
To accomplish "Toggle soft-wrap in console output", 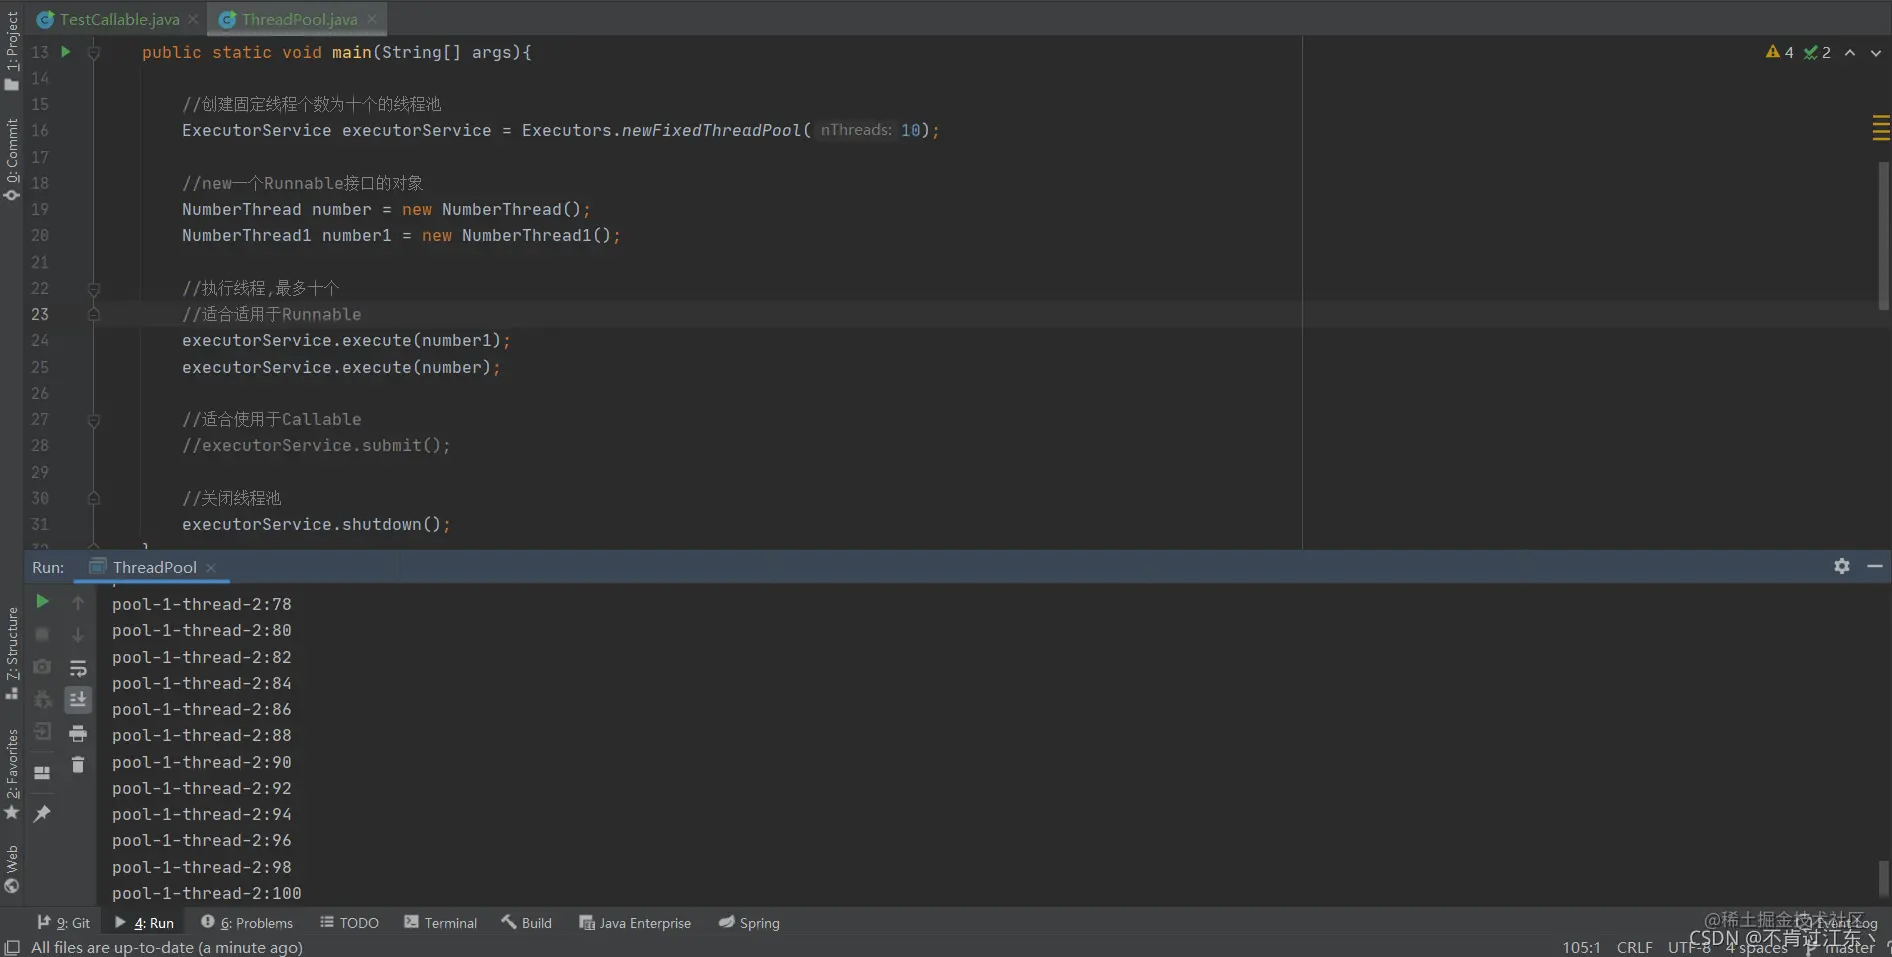I will pos(78,668).
